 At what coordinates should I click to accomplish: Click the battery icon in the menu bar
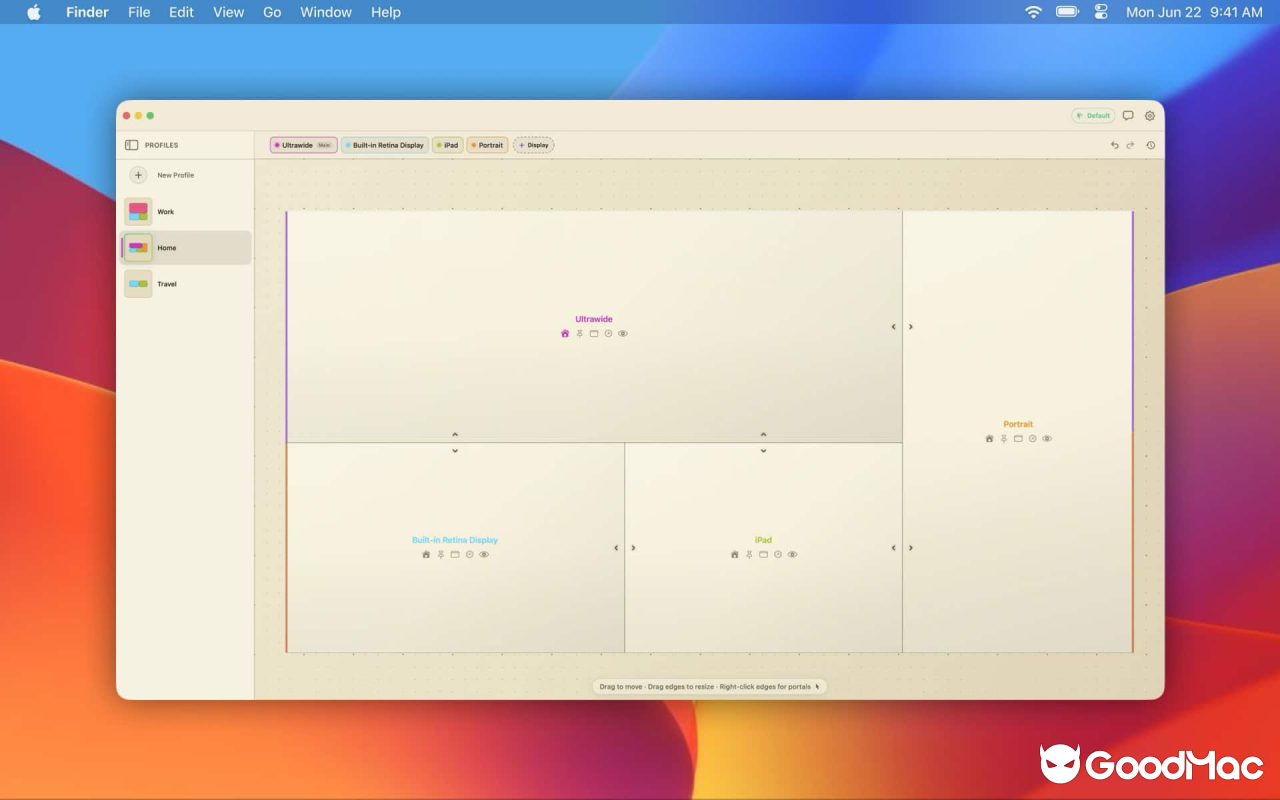[1068, 12]
